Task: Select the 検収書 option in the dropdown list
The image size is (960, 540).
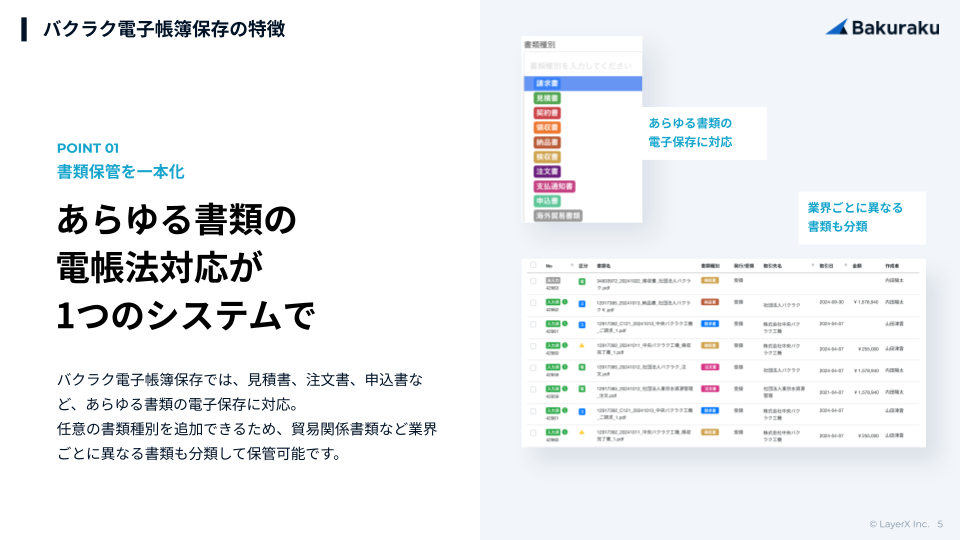Action: pos(547,157)
